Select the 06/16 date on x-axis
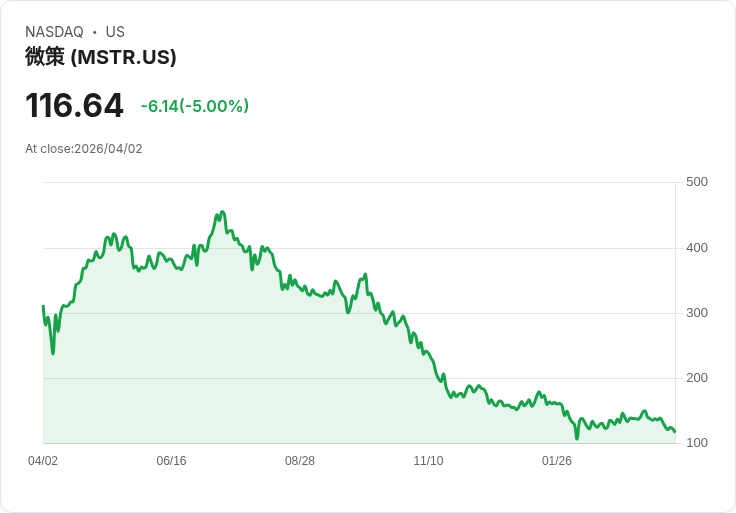Viewport: 736px width, 513px height. 171,461
